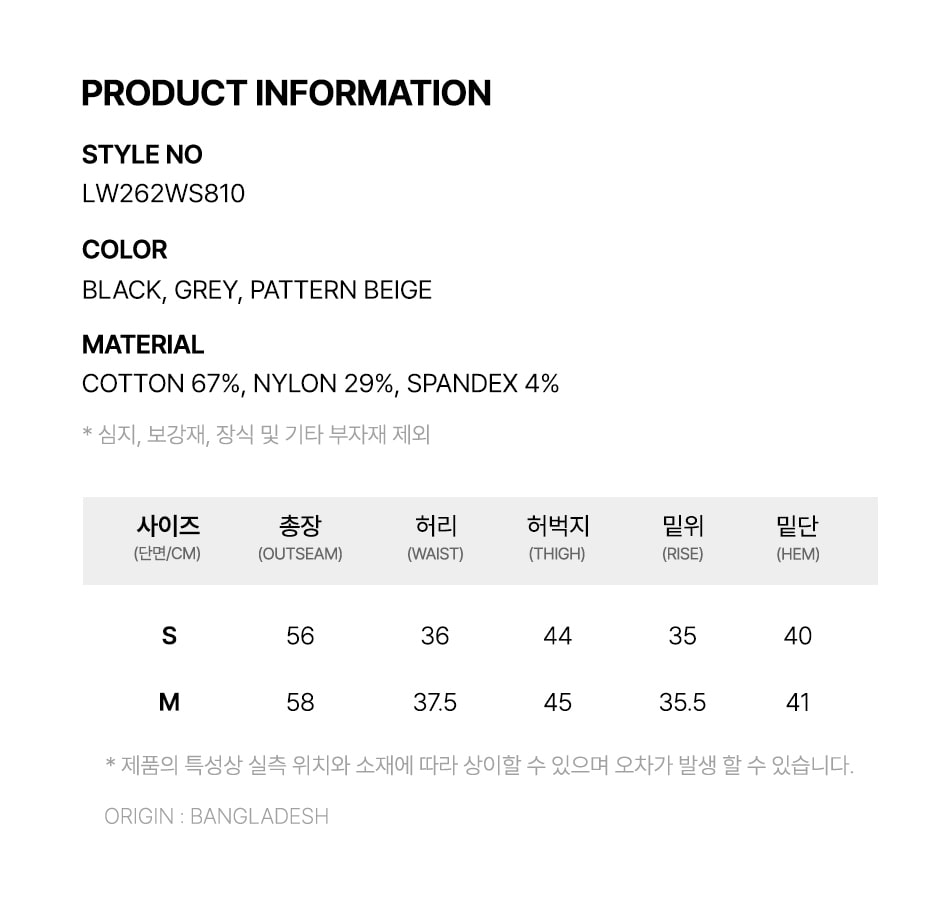Click the 허벅지 THIGH column header
950x903 pixels.
click(557, 537)
